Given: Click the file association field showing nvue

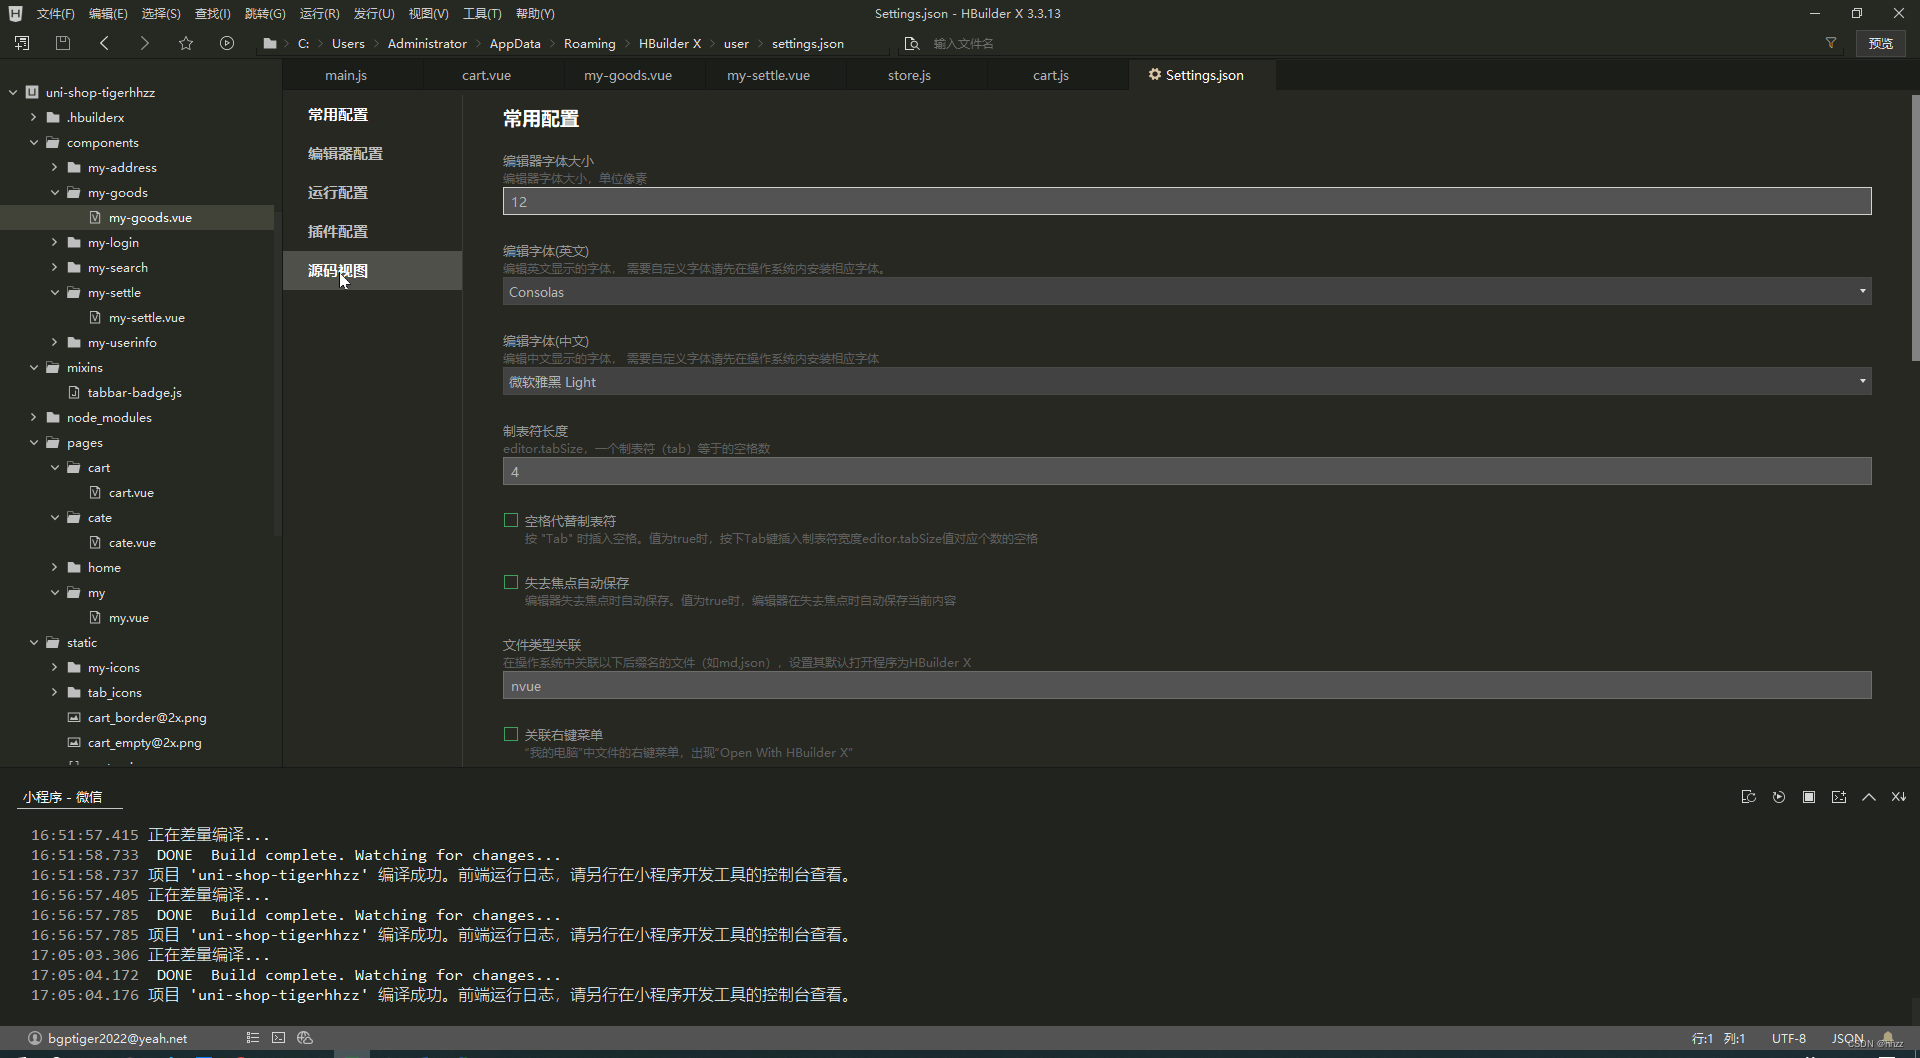Looking at the screenshot, I should [x=1187, y=686].
